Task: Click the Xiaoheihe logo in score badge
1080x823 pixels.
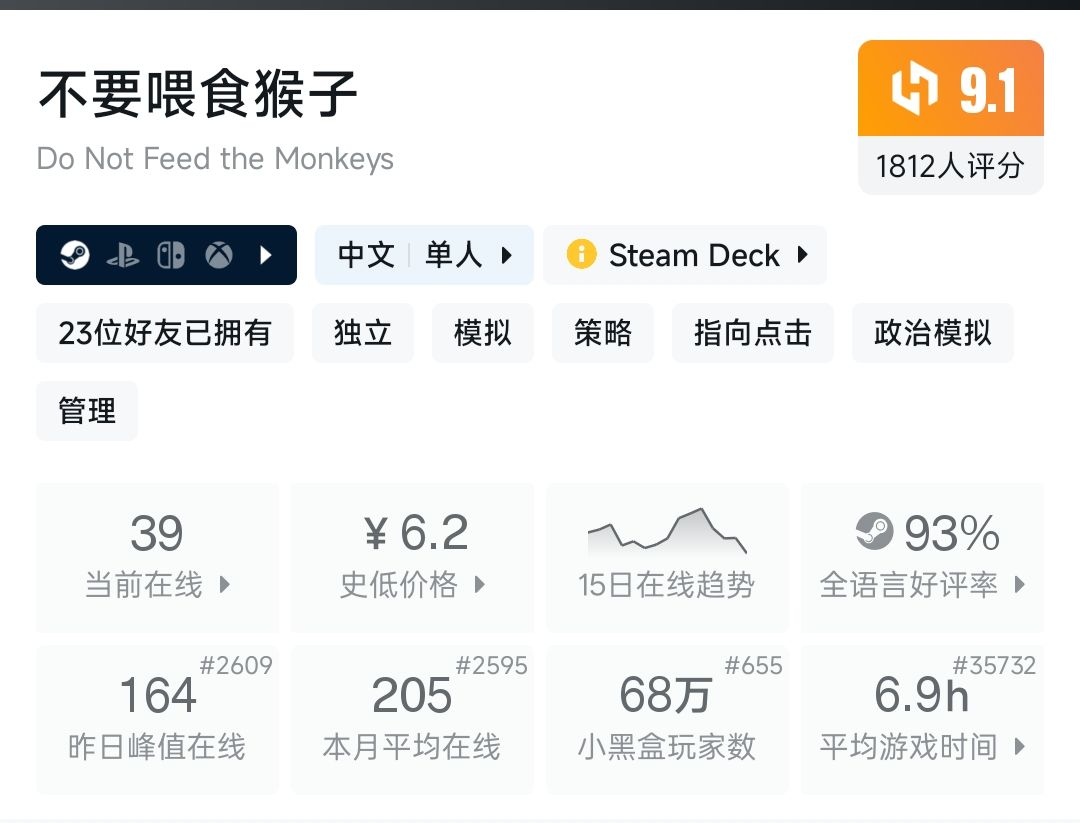Action: coord(915,89)
